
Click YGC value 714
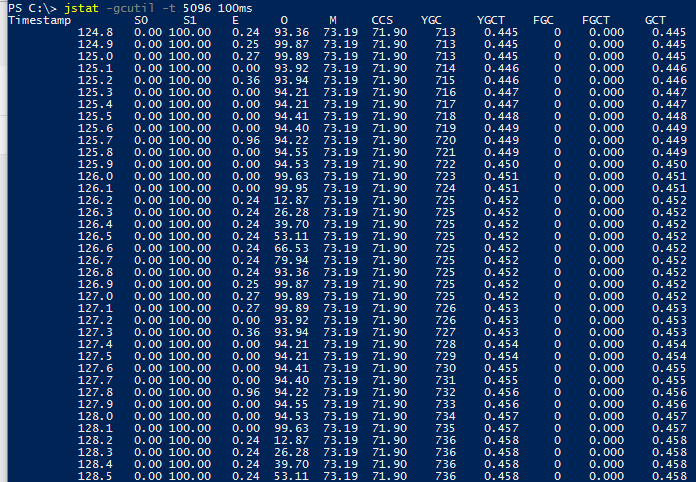click(x=445, y=68)
